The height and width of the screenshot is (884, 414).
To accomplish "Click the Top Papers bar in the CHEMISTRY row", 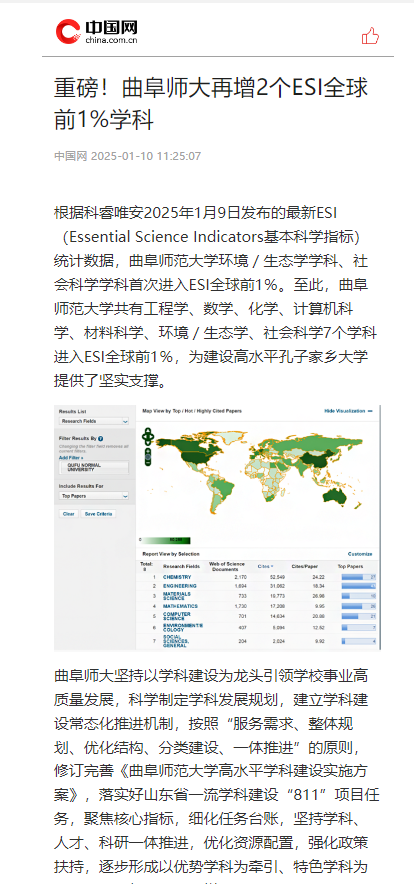I will pos(359,577).
